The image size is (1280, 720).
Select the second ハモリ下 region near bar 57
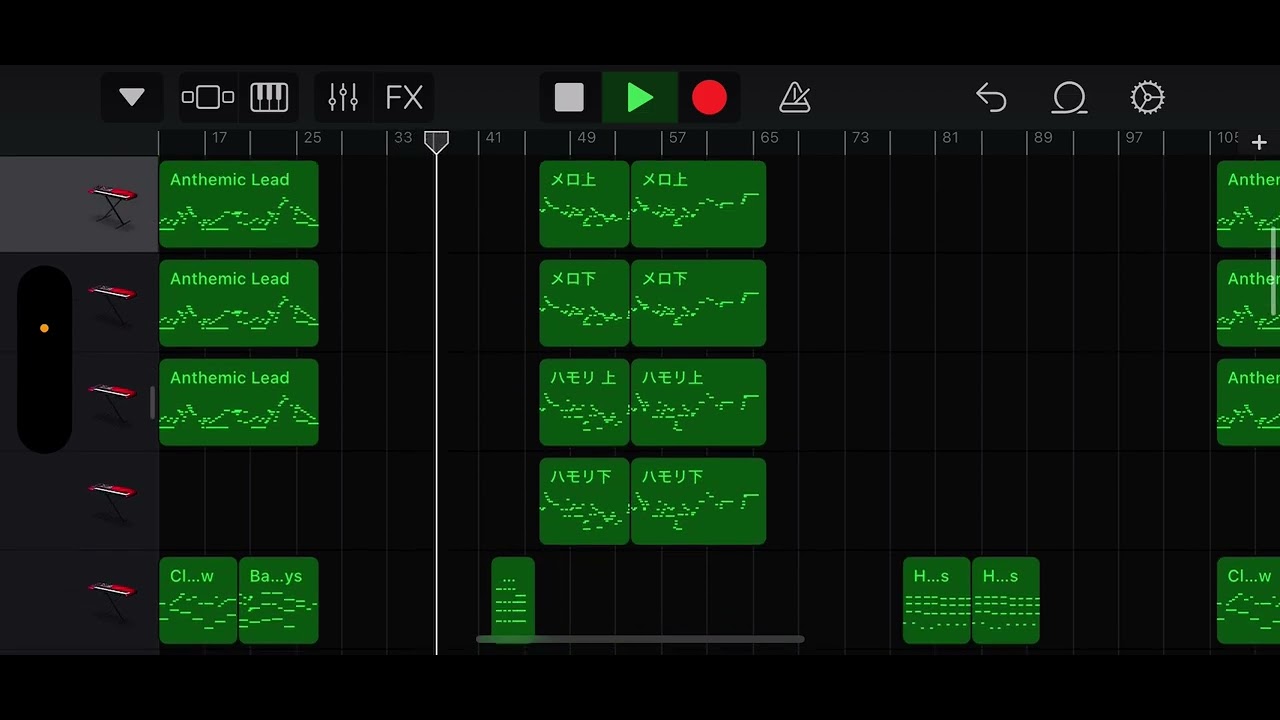tap(698, 501)
